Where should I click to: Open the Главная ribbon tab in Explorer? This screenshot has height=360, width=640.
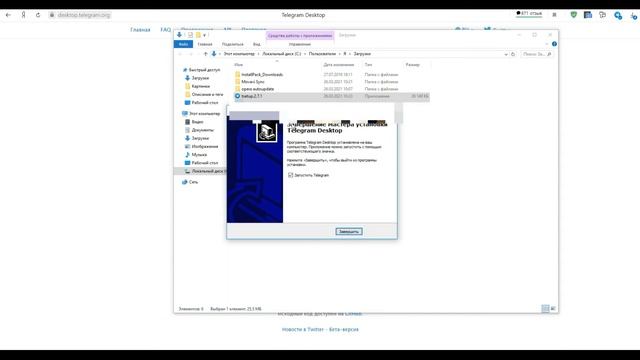coord(205,44)
